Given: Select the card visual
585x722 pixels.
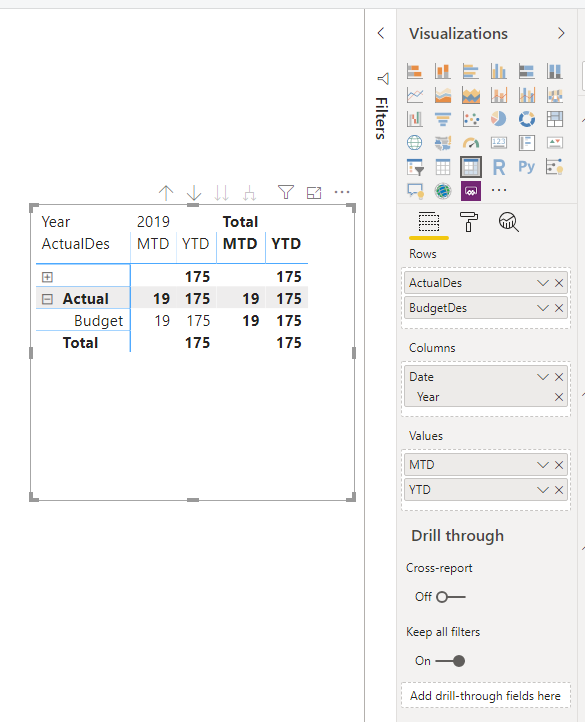Looking at the screenshot, I should [499, 143].
